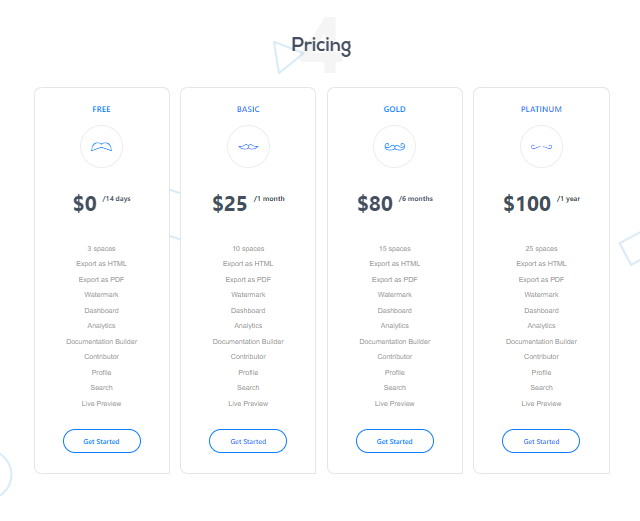Choose Get Started under the Gold plan
The image size is (640, 521).
pyautogui.click(x=395, y=441)
